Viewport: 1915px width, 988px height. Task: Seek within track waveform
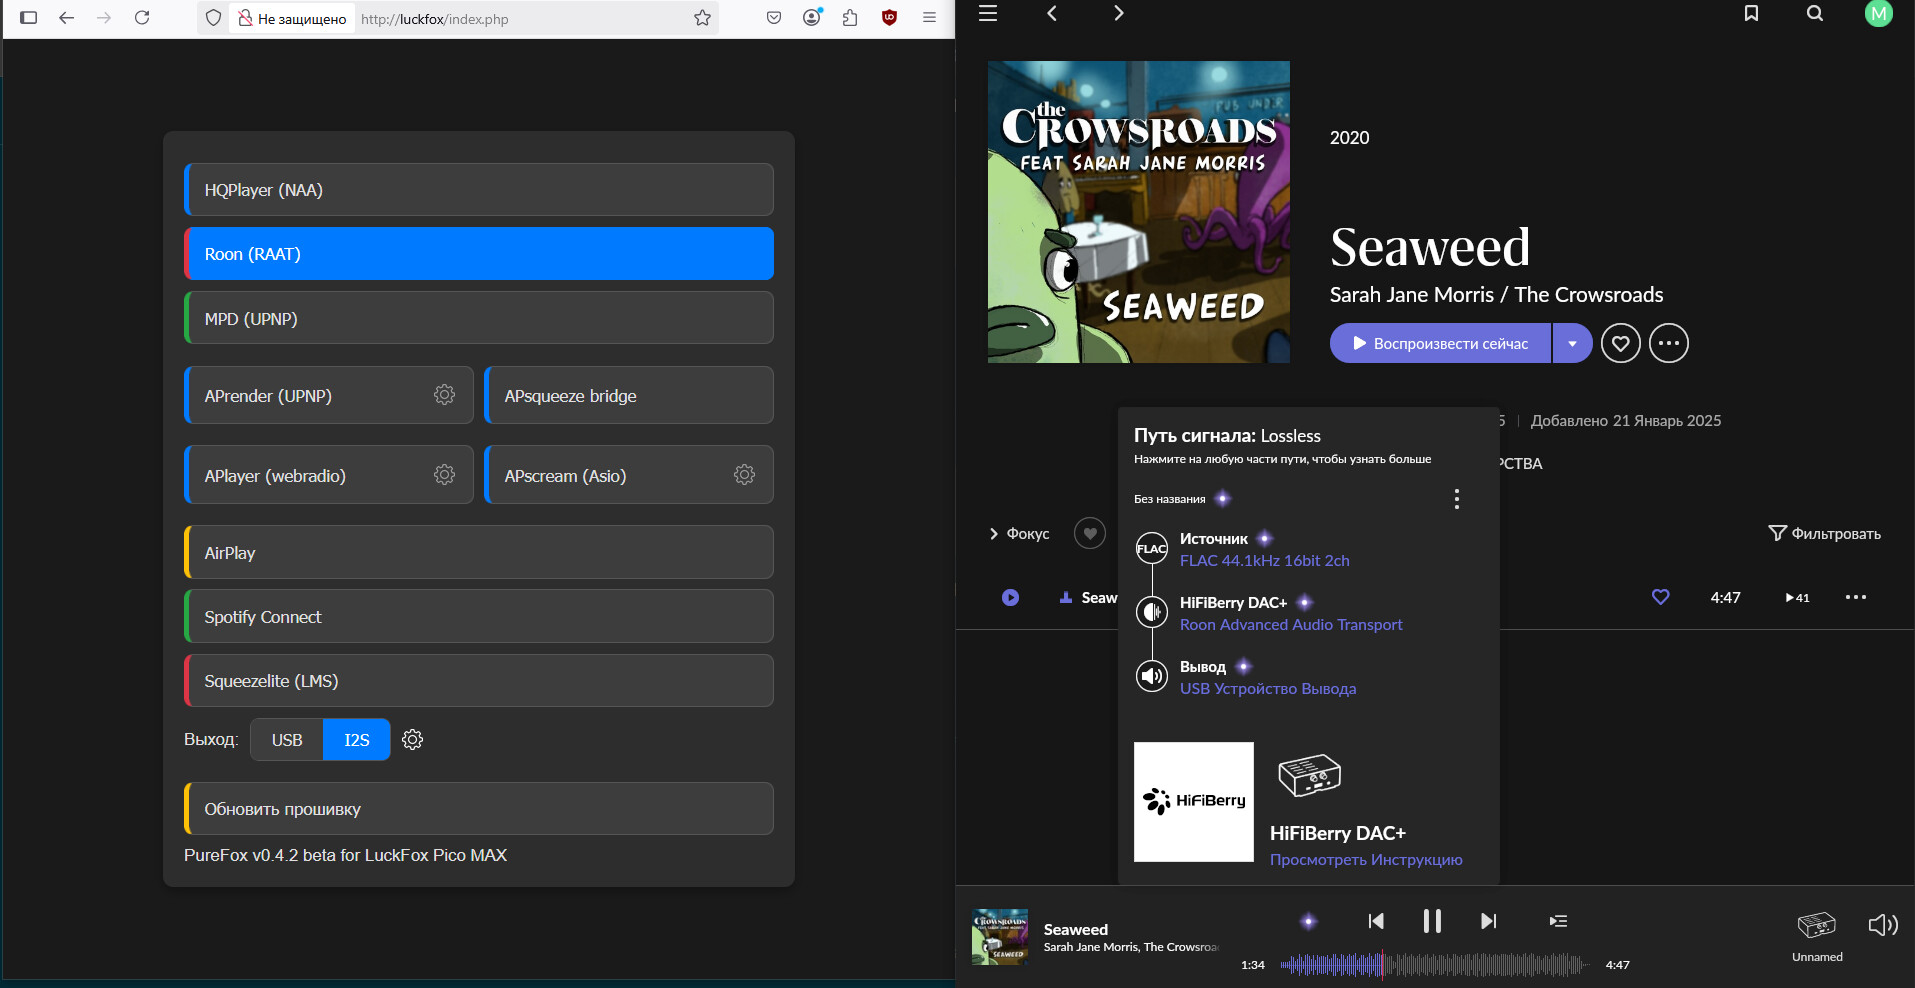pyautogui.click(x=1434, y=965)
